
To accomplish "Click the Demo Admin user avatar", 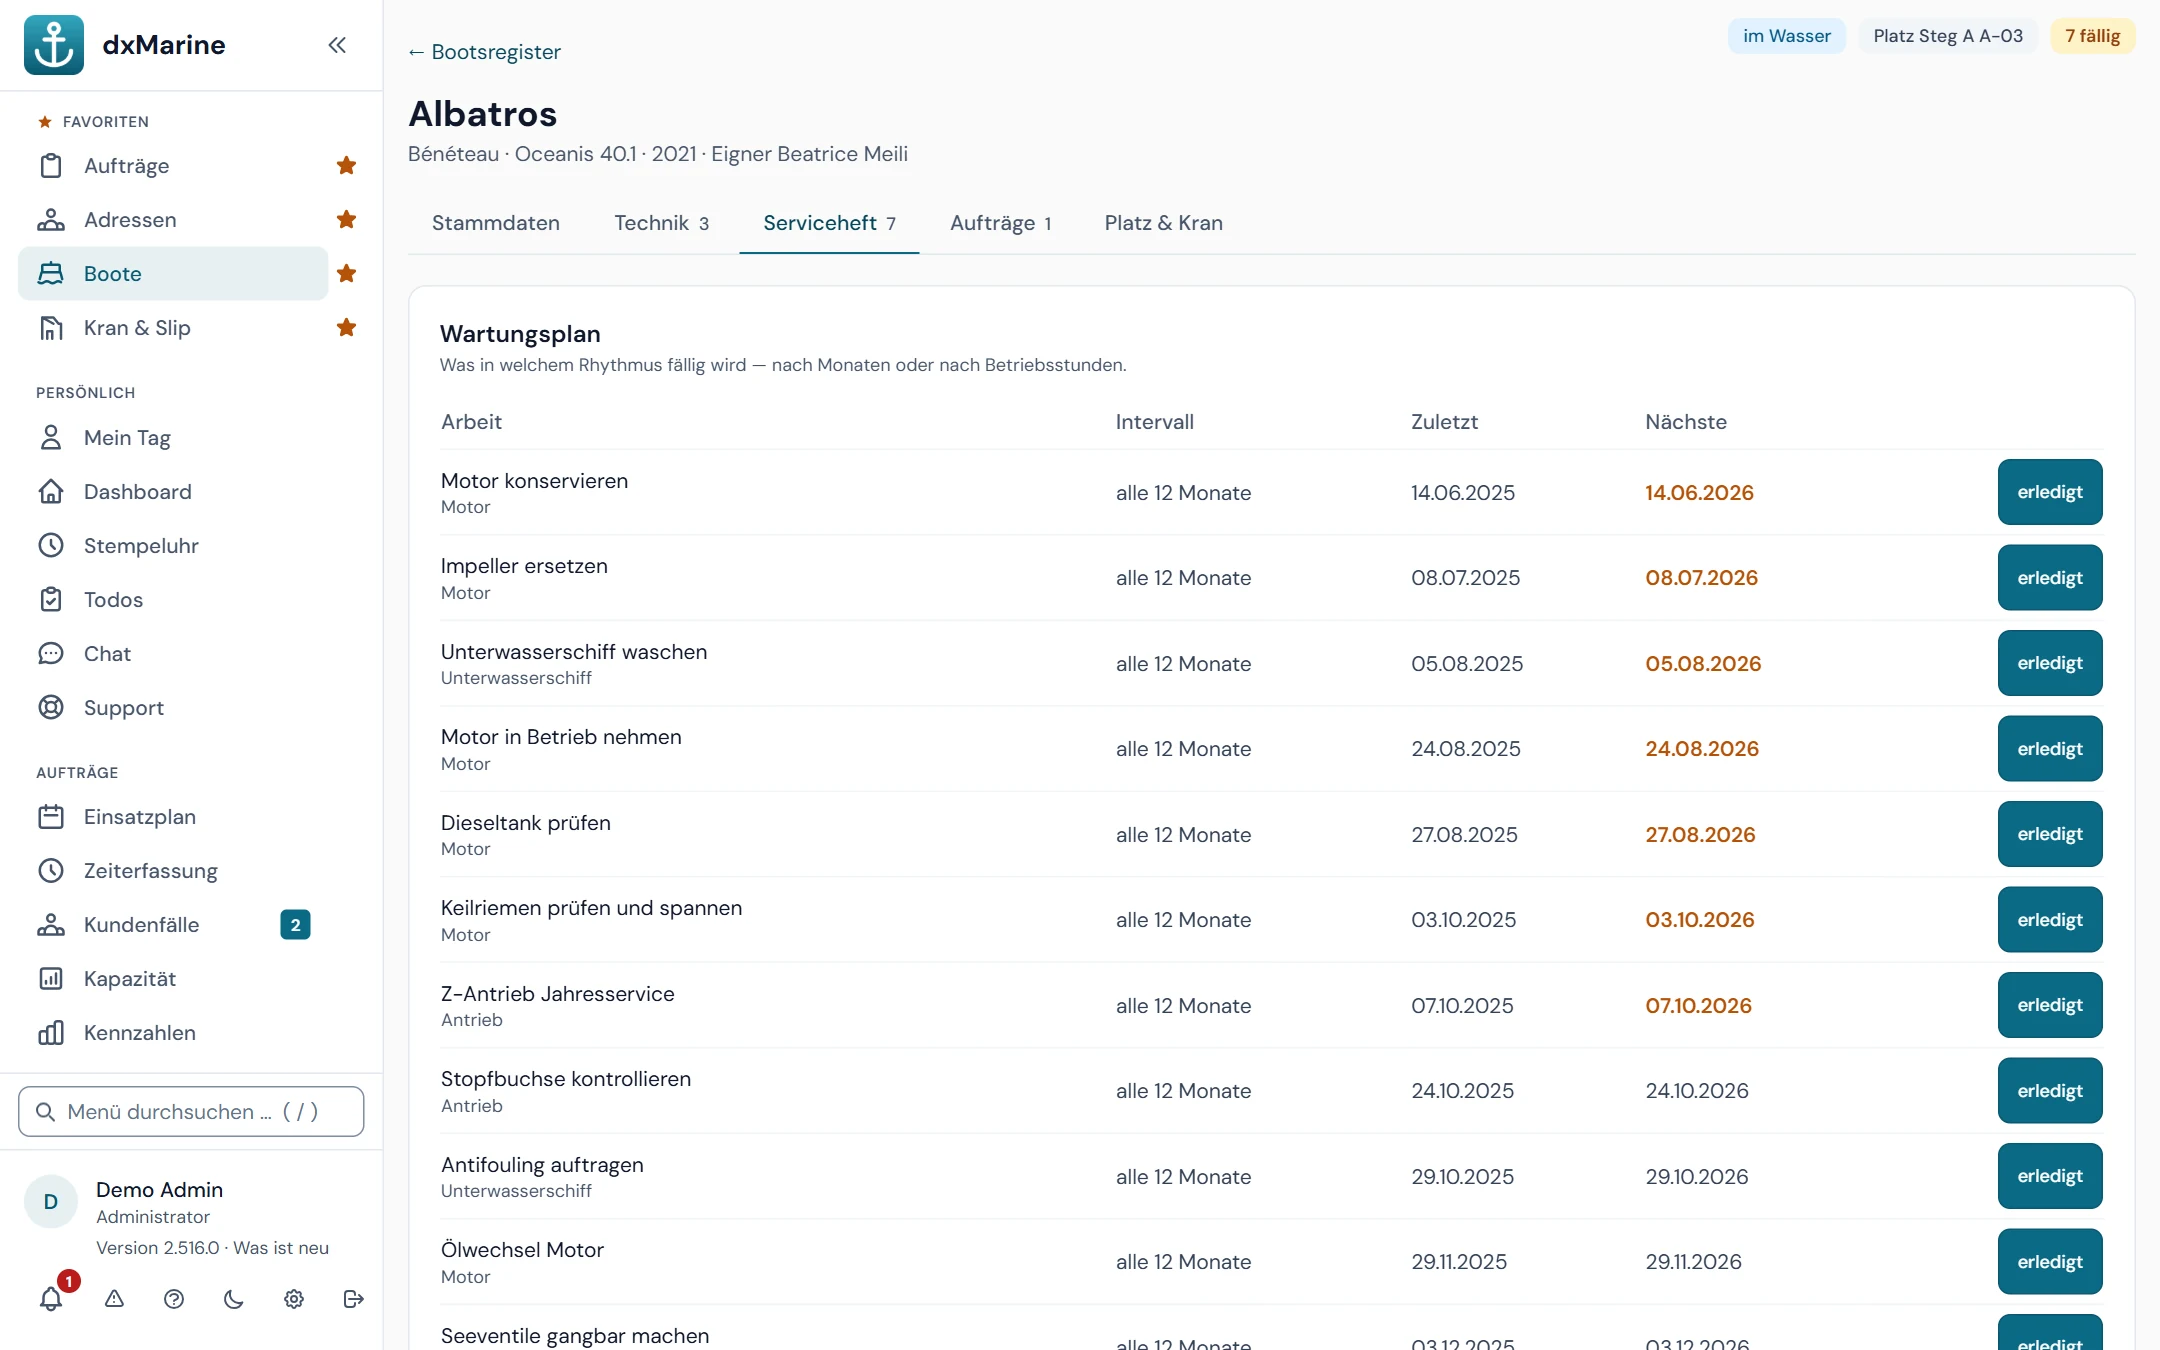I will [51, 1202].
